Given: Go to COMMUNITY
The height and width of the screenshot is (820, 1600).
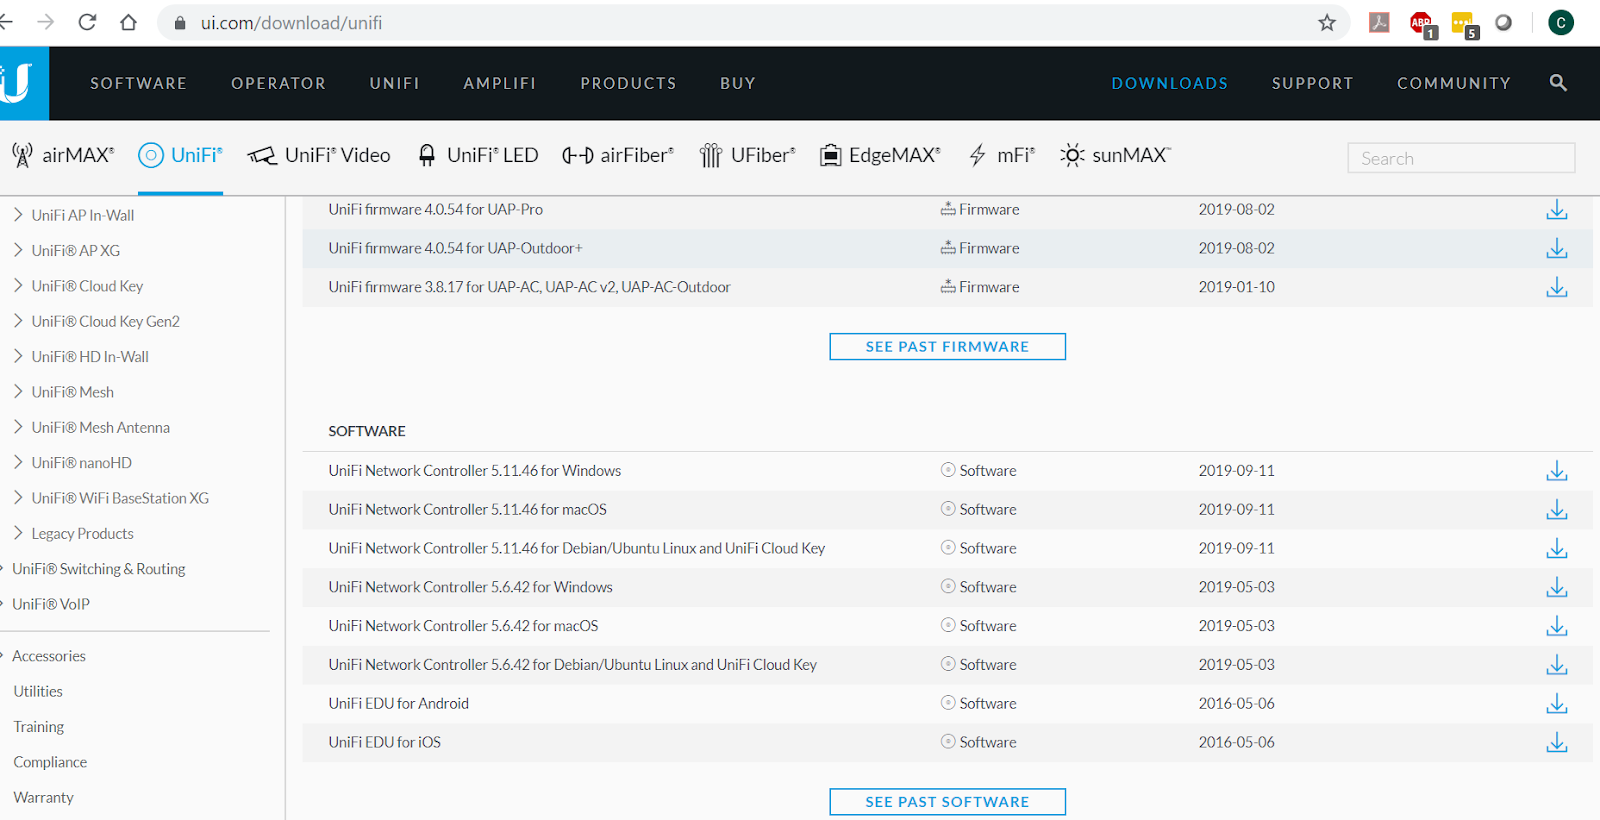Looking at the screenshot, I should tap(1453, 84).
